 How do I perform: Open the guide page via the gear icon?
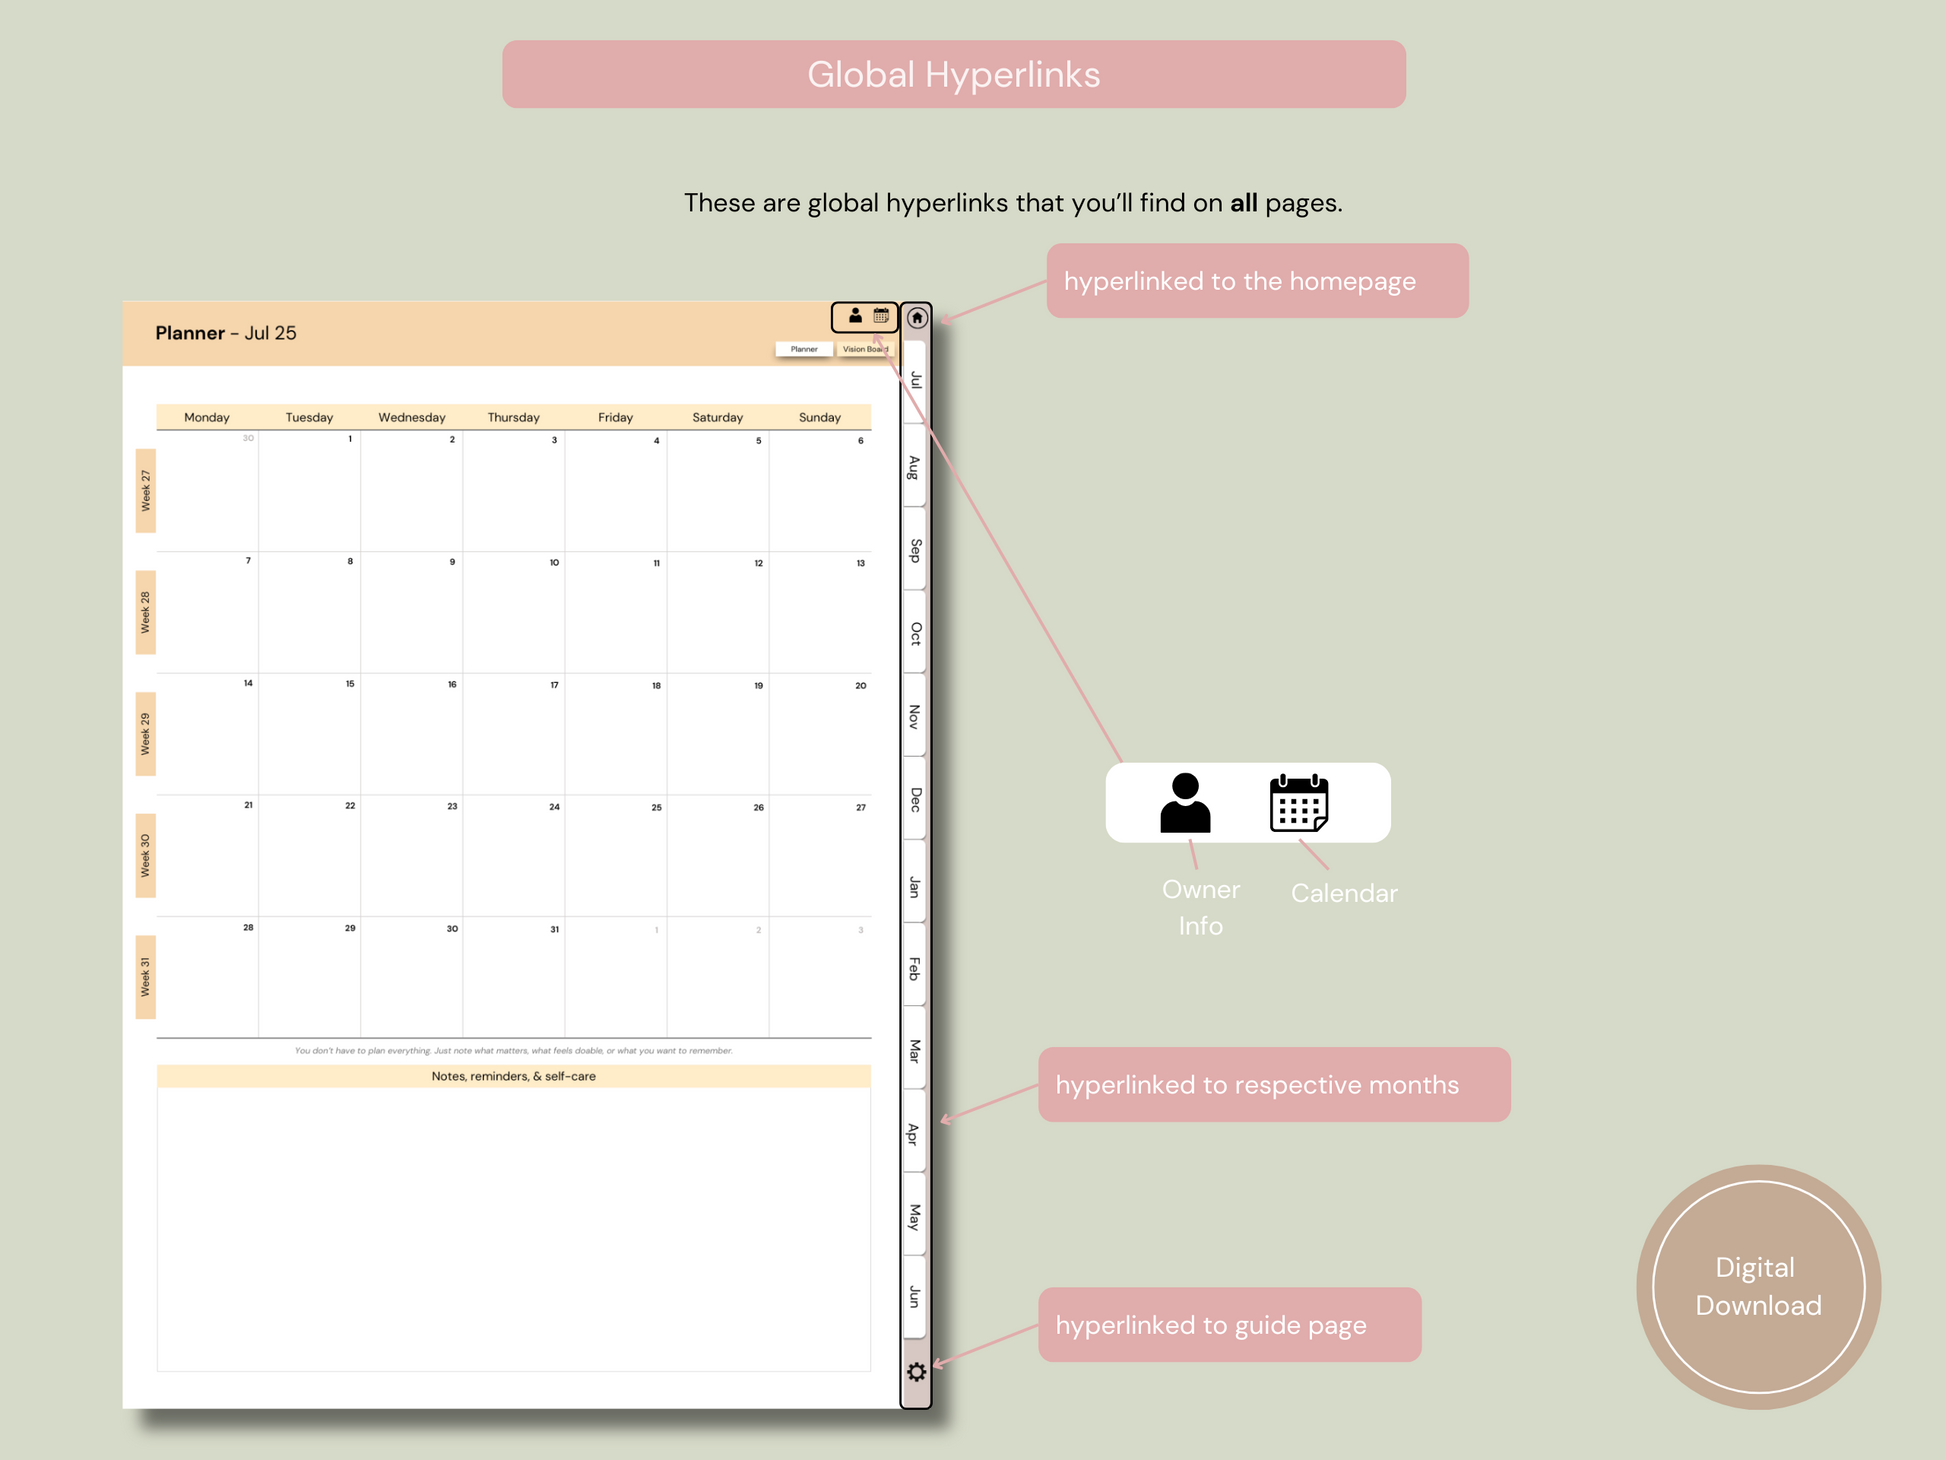[x=917, y=1372]
